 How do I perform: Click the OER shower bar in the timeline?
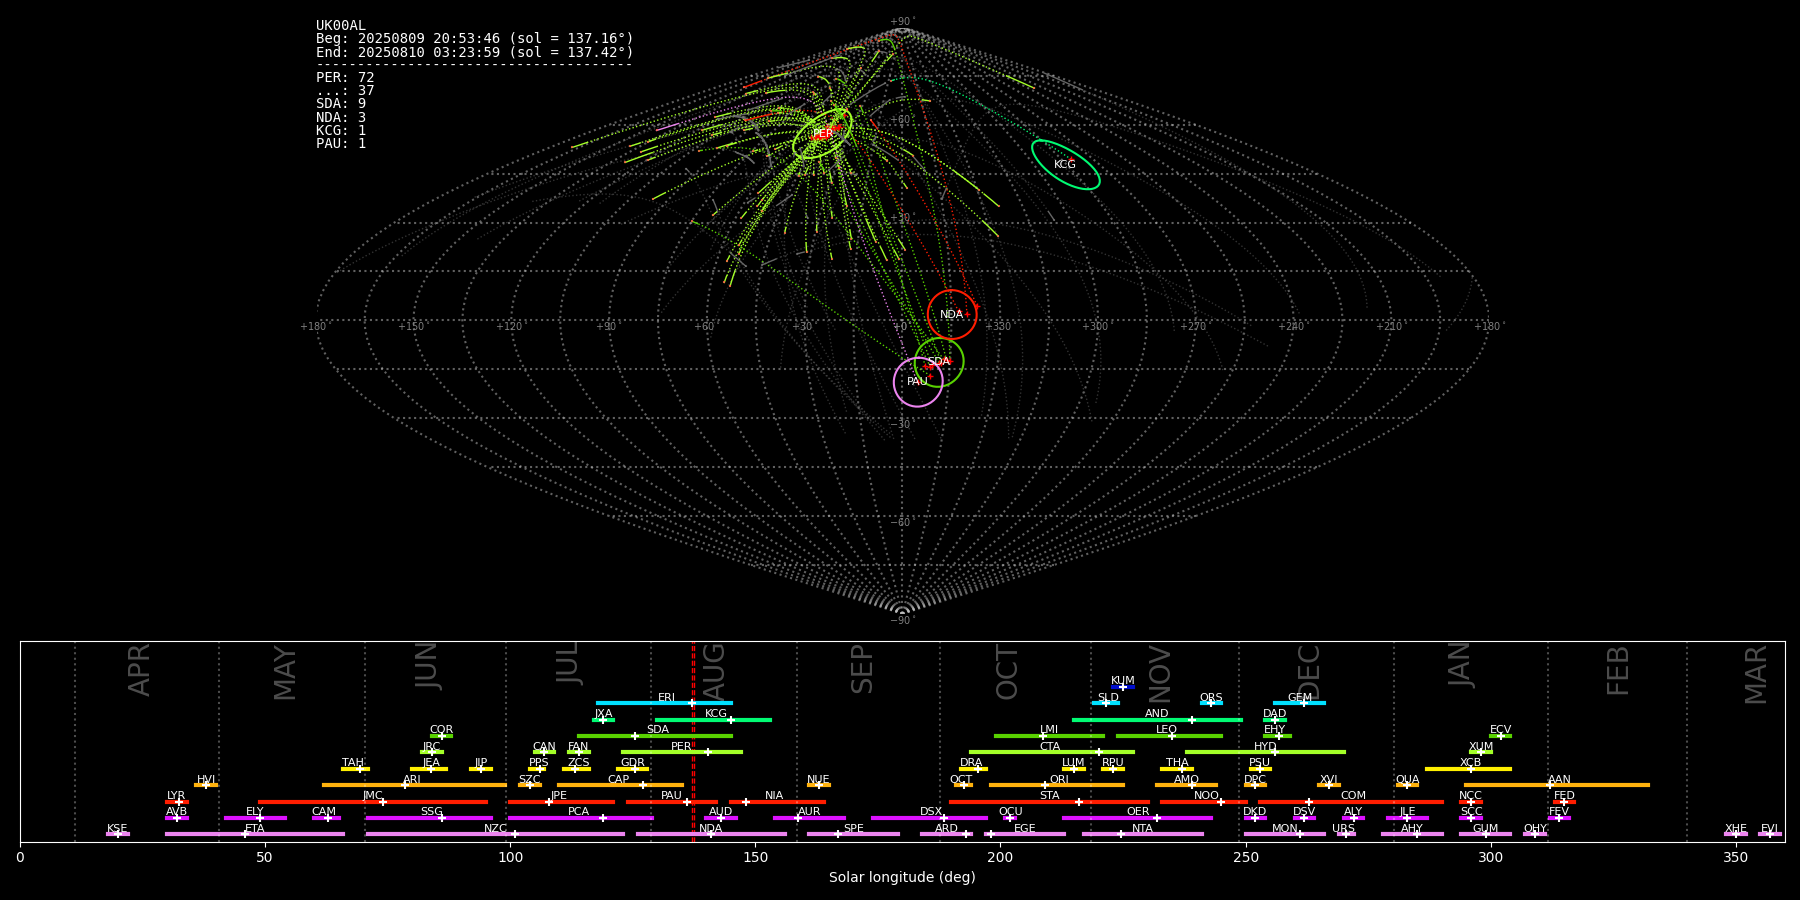1137,818
